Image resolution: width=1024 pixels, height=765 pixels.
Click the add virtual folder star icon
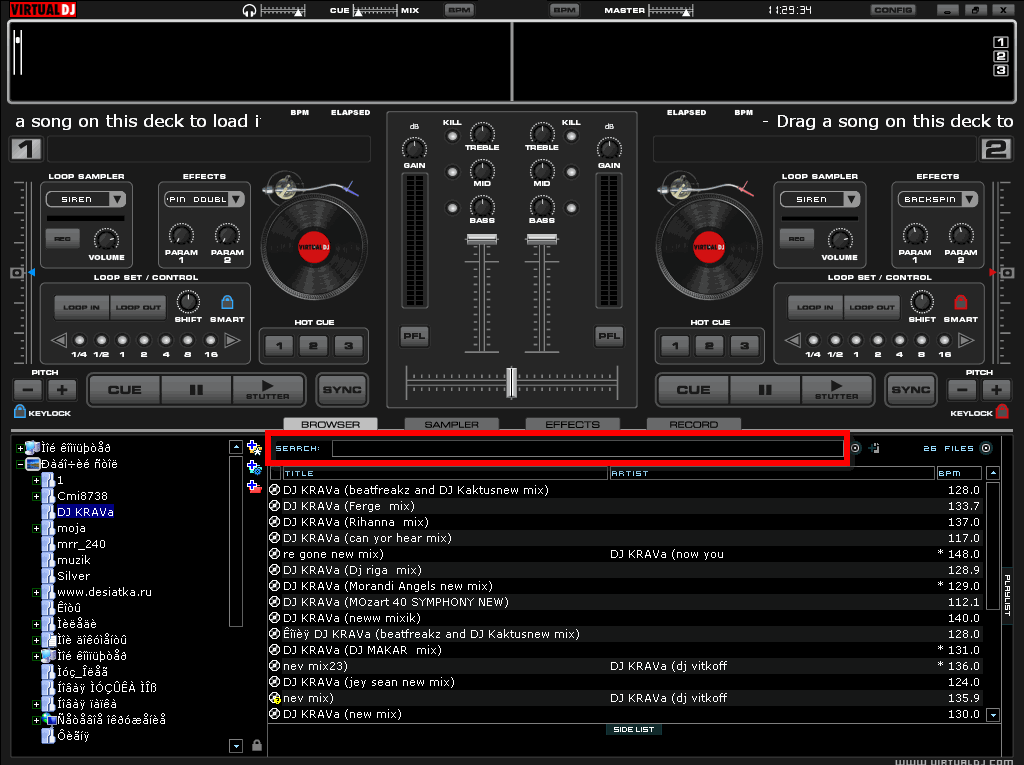point(254,448)
